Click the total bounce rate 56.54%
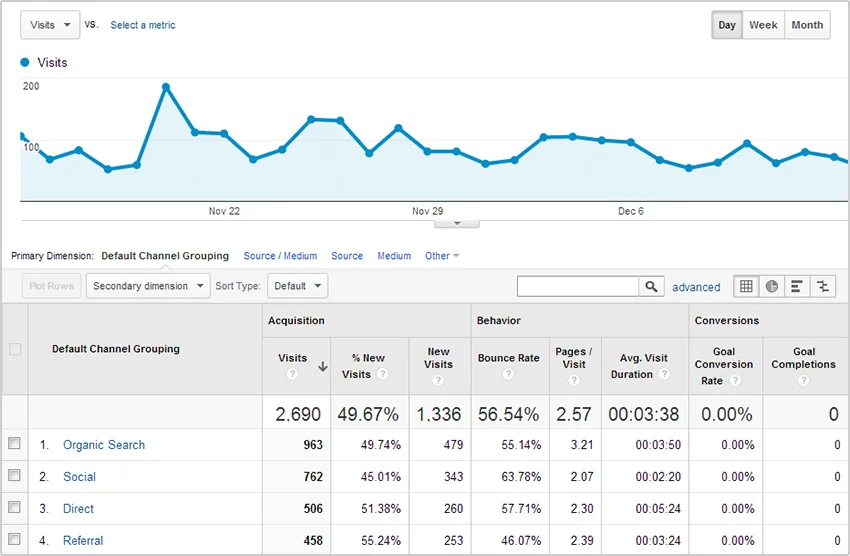This screenshot has height=556, width=850. point(508,415)
